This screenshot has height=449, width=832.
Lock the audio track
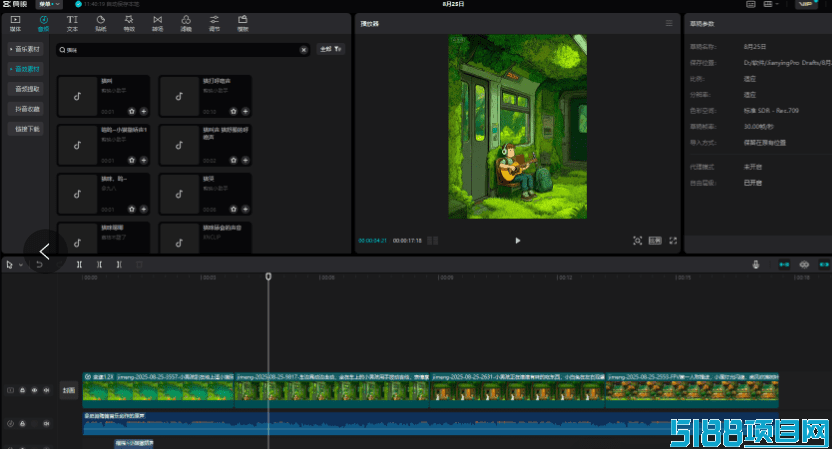coord(22,424)
